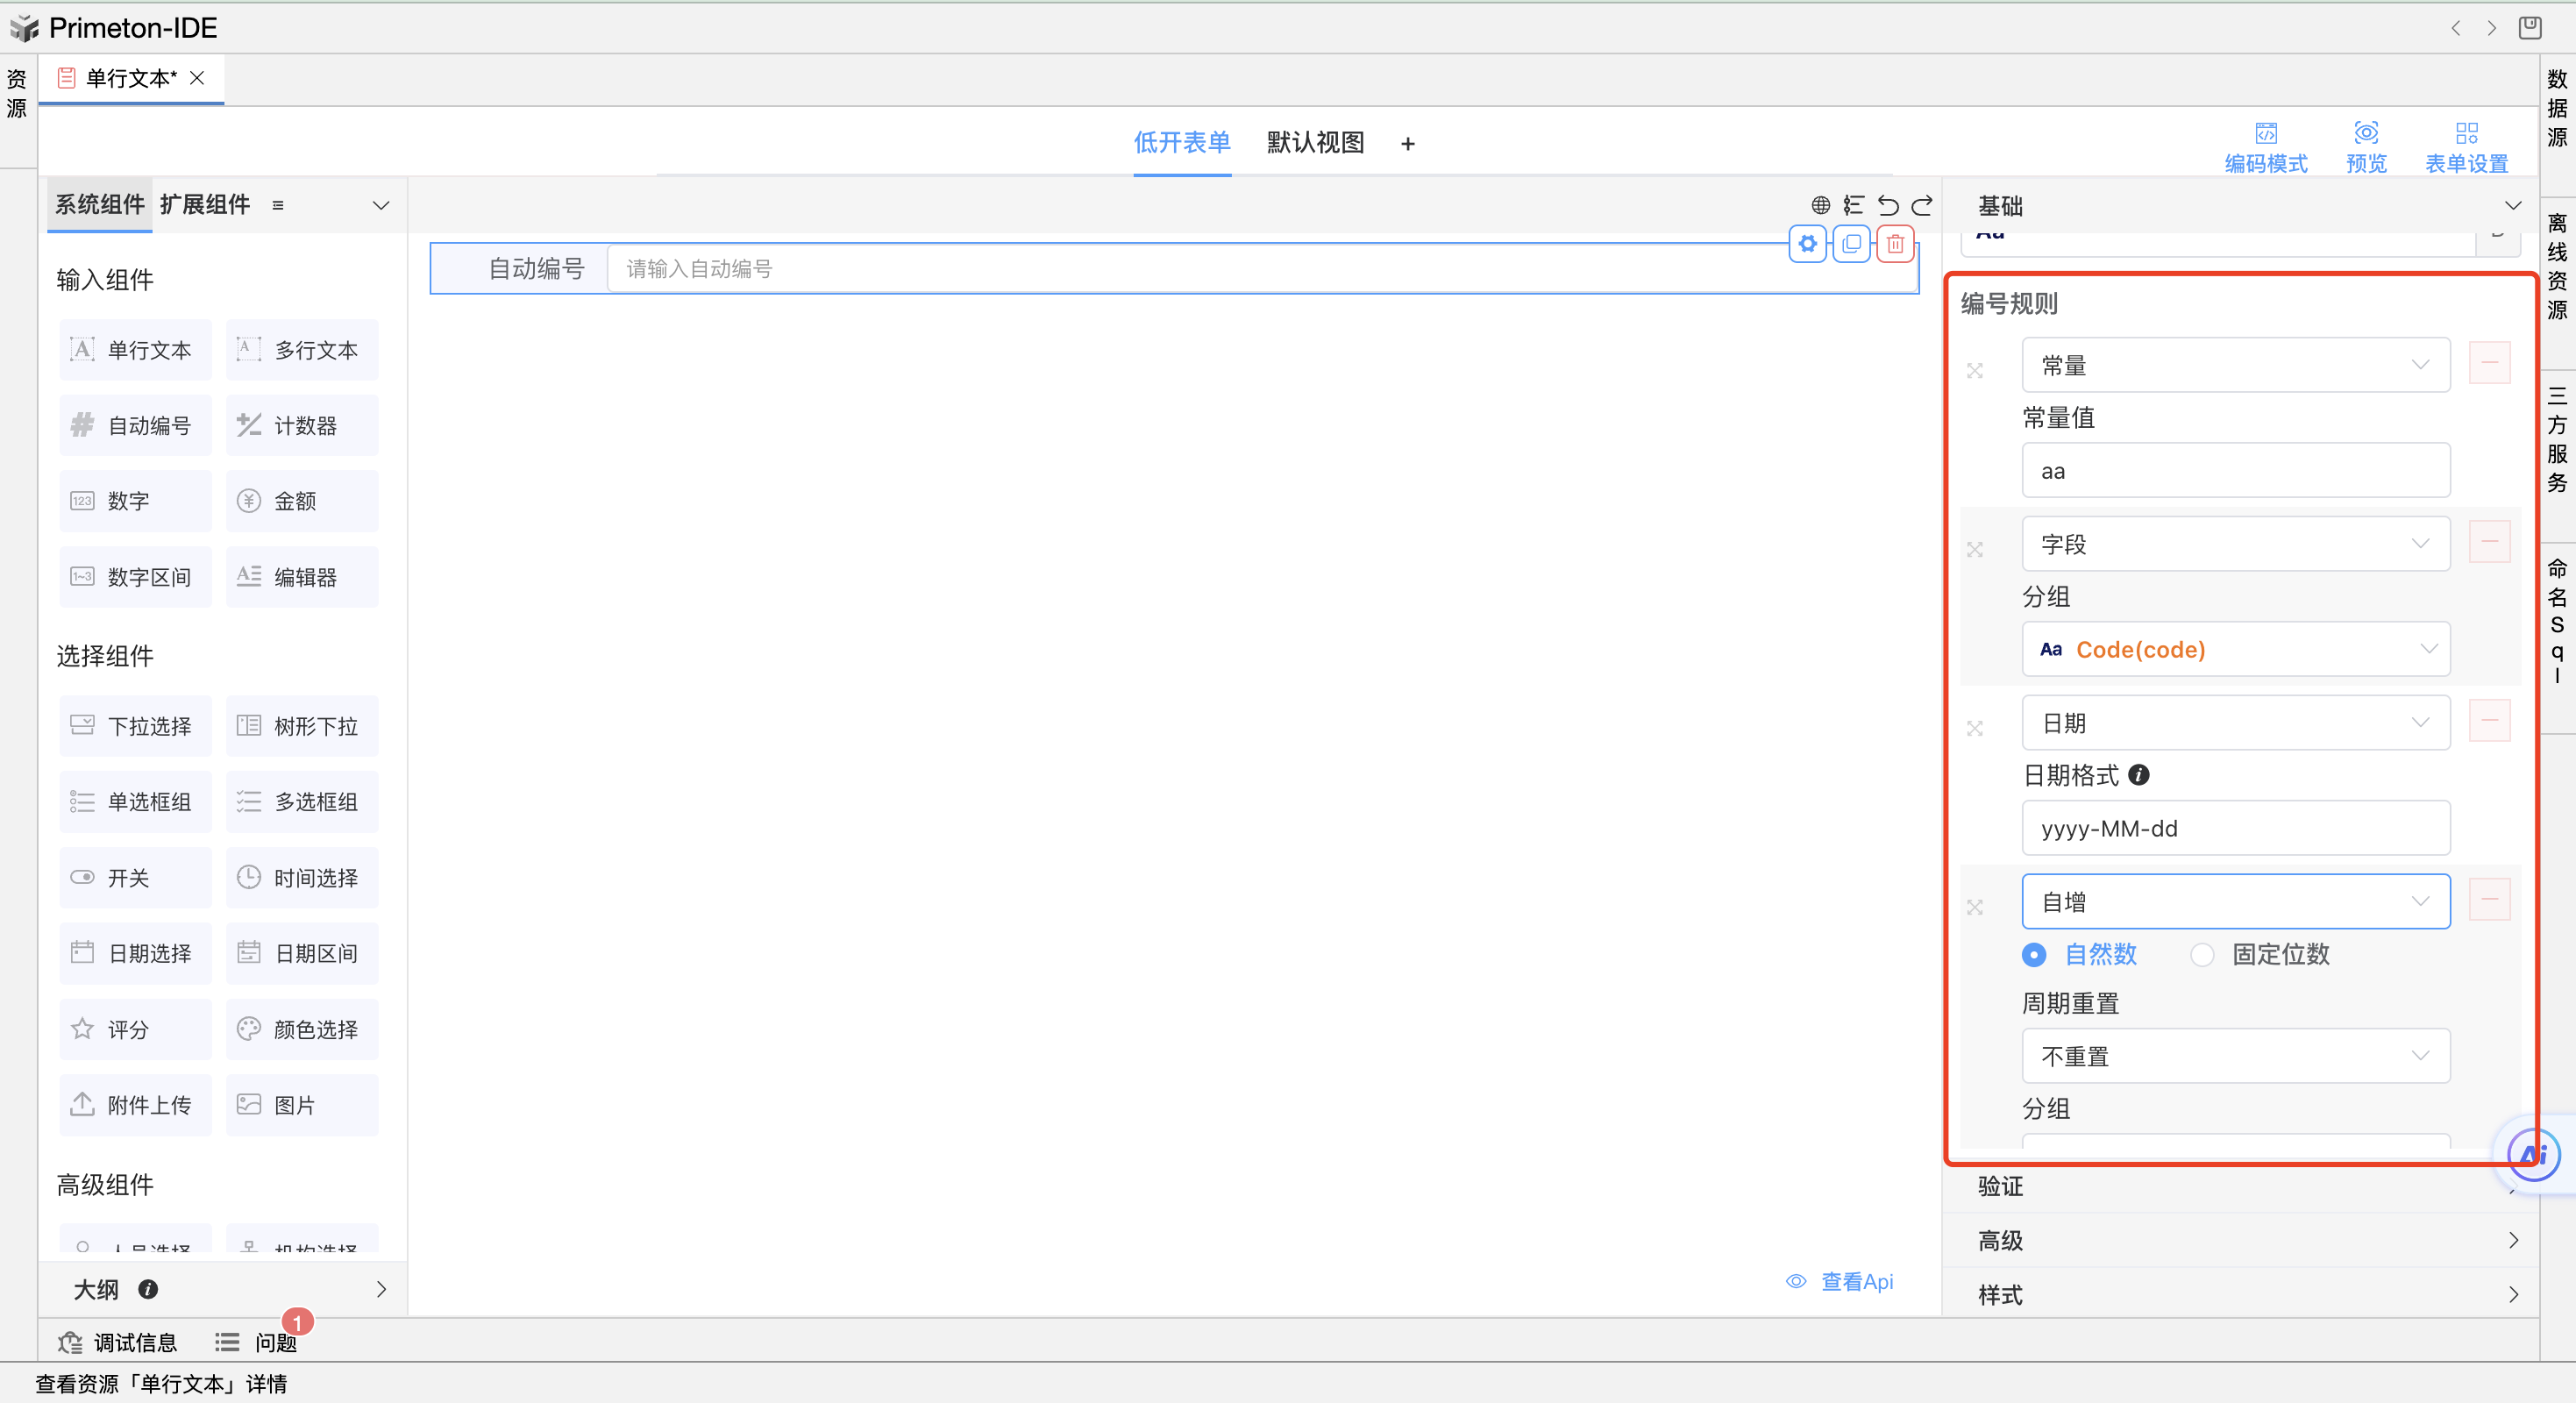The width and height of the screenshot is (2576, 1403).
Task: Open the component settings gear icon
Action: pos(1807,244)
